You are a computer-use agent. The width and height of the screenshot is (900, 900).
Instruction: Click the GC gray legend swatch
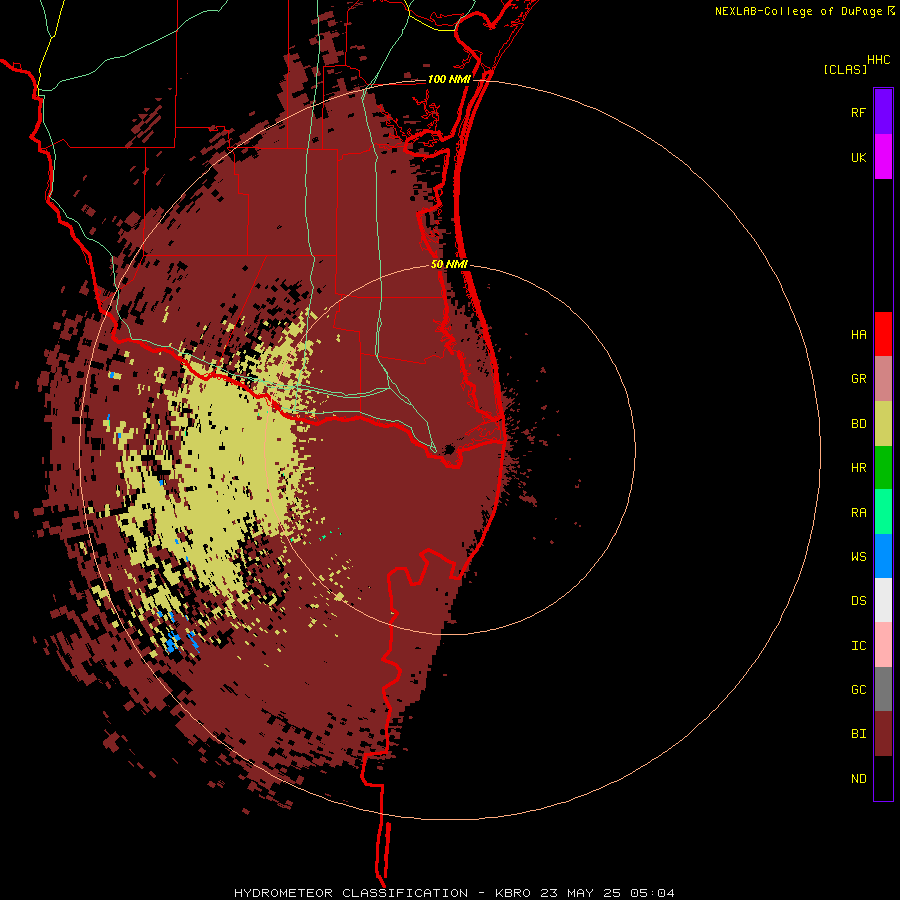(883, 689)
